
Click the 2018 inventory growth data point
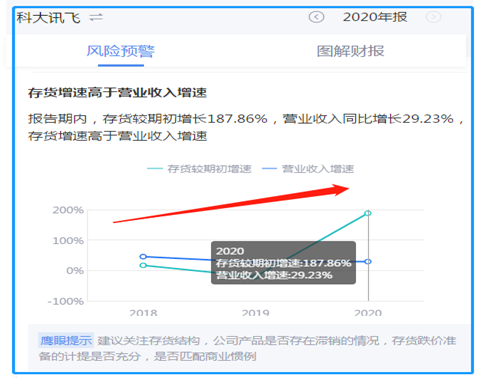click(143, 265)
